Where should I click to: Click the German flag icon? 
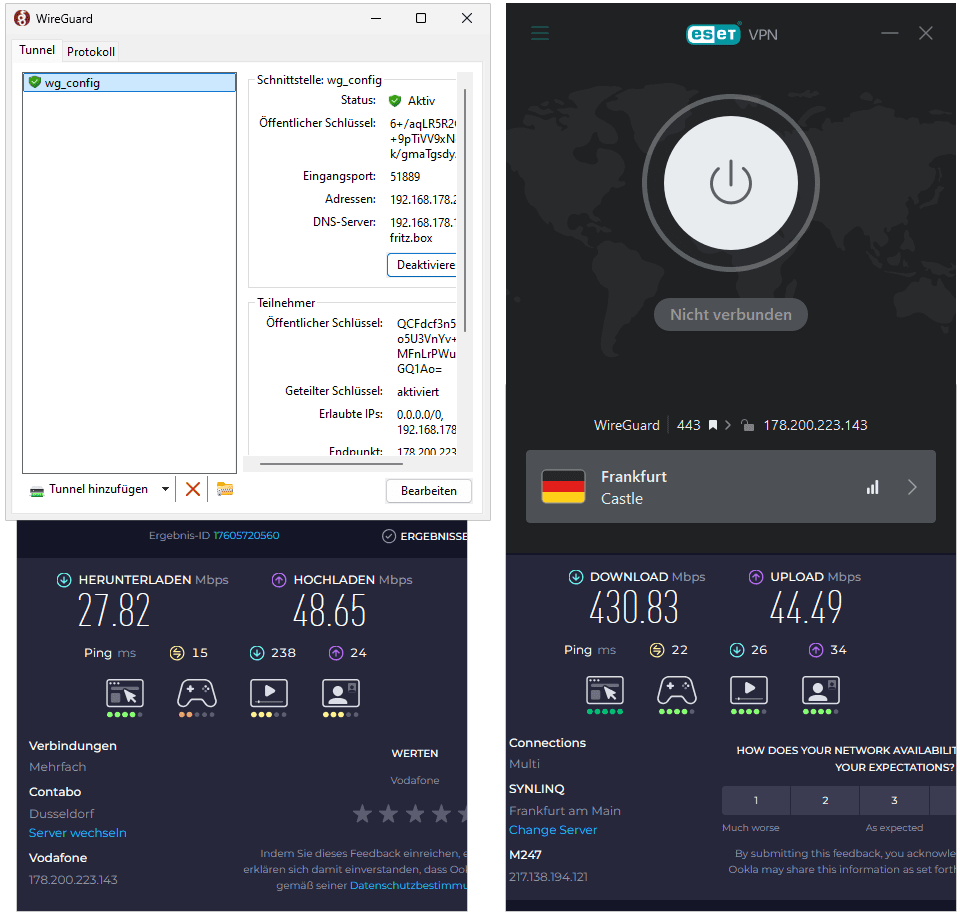coord(563,487)
